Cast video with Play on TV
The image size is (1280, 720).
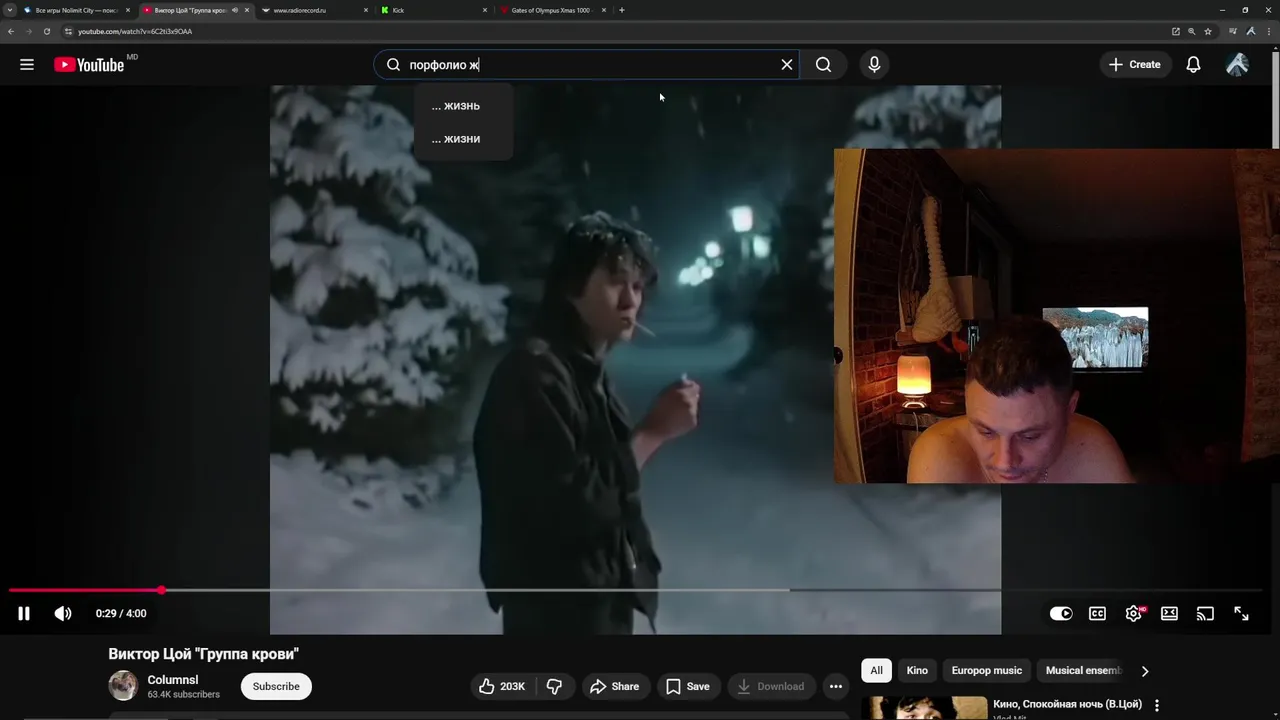1205,614
